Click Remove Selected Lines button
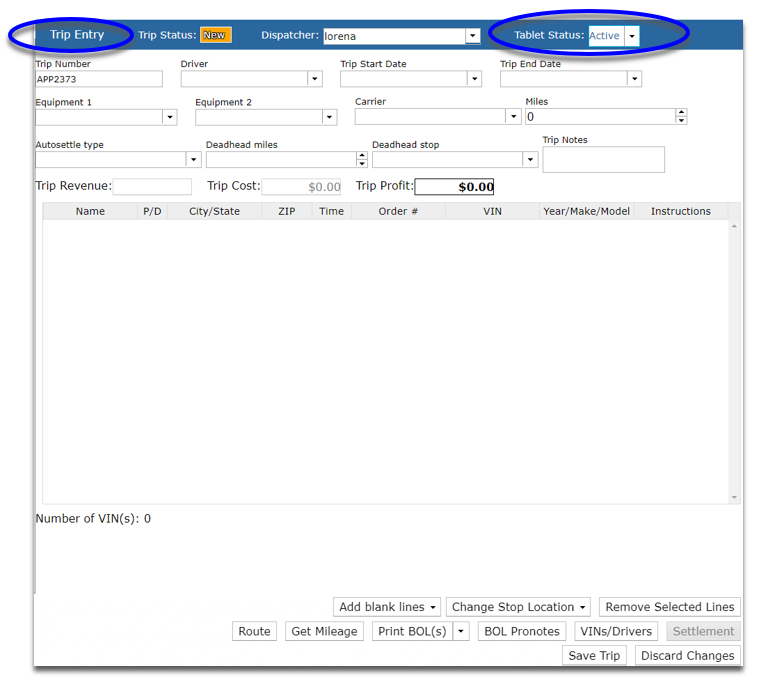 pyautogui.click(x=670, y=607)
